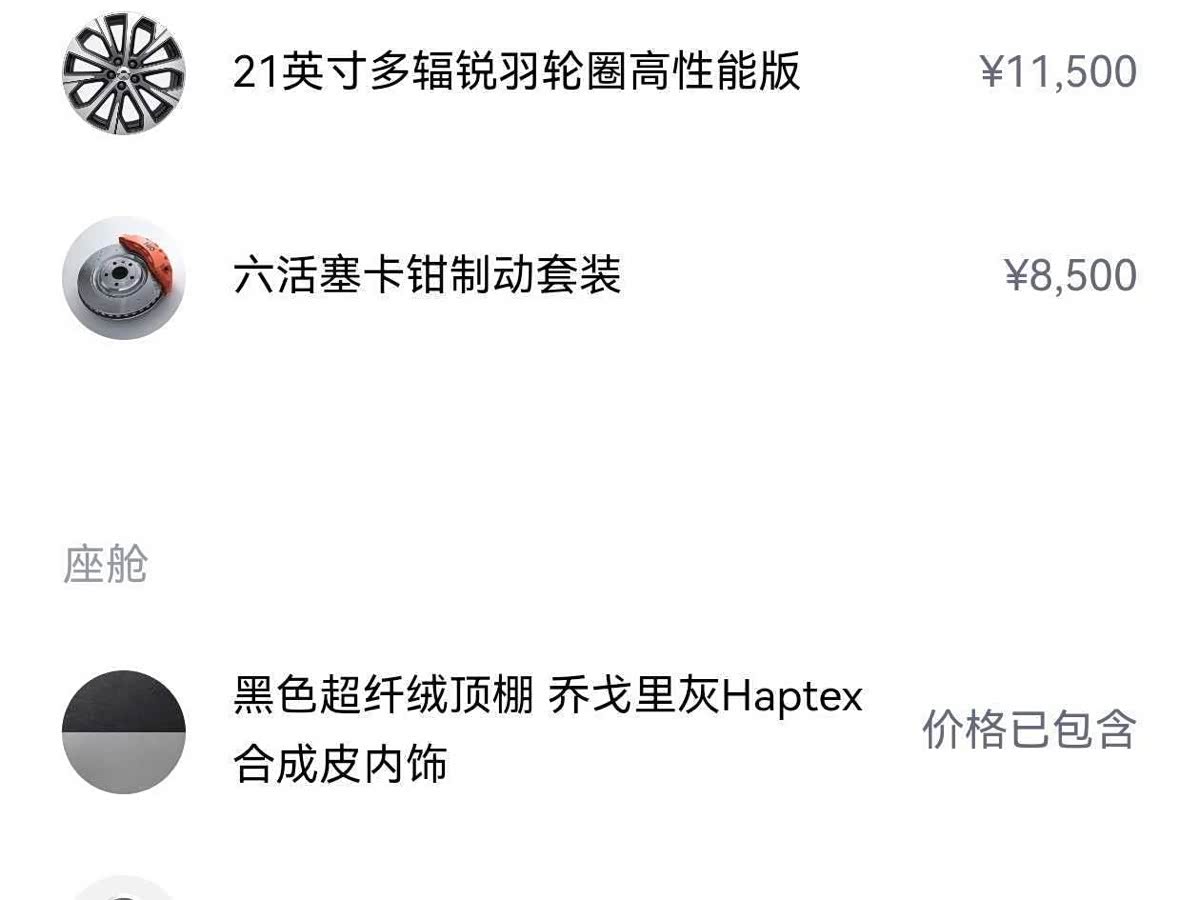Tap the ¥11,500 wheel price
Screen dimensions: 1200x900
coord(1058,73)
